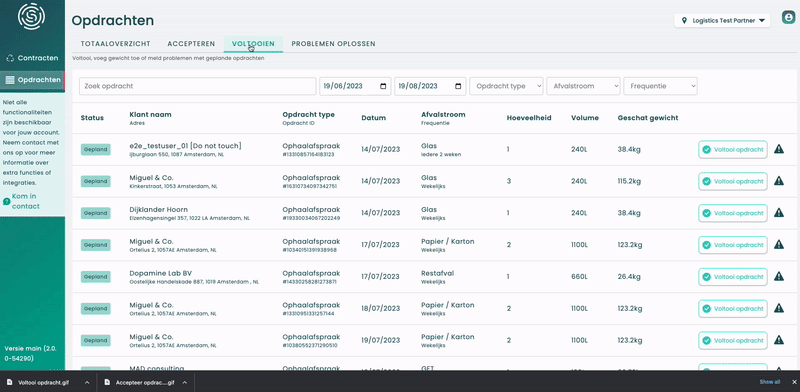Click the Afvalstroom column header
800x392 pixels.
click(x=443, y=115)
